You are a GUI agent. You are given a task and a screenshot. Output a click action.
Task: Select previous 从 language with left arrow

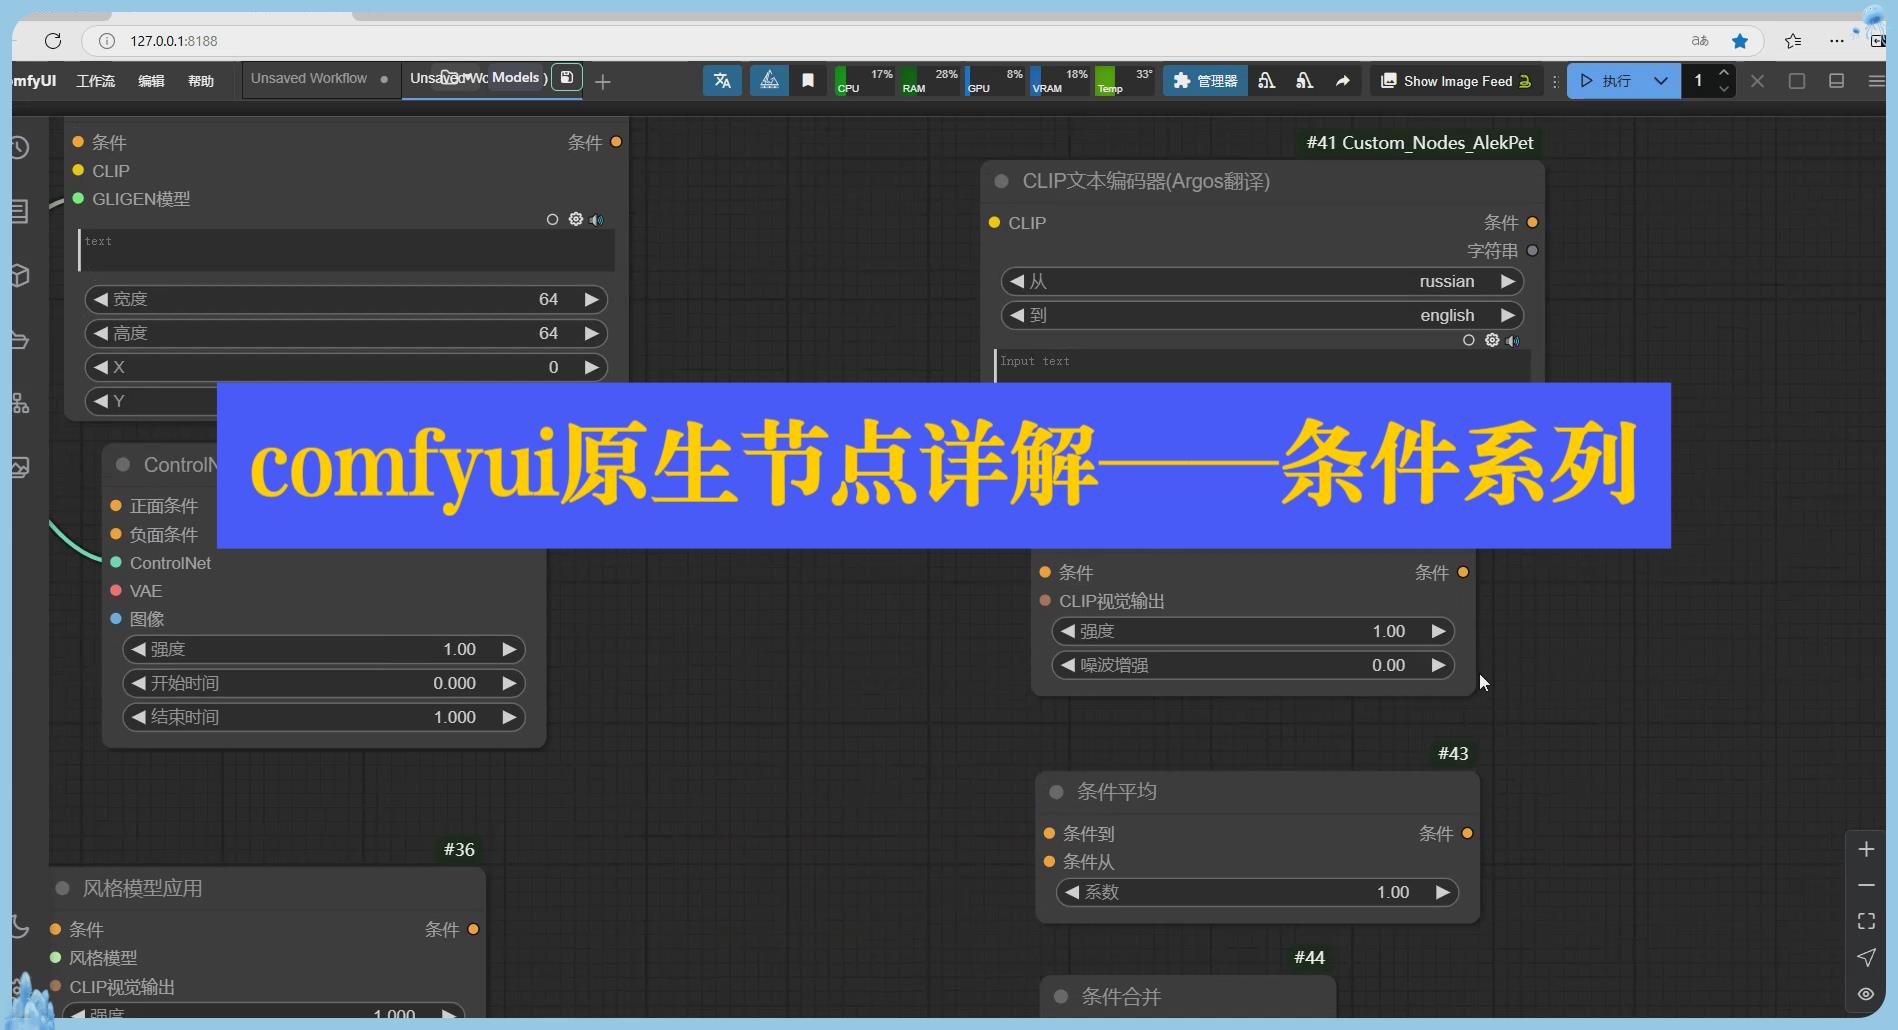coord(1017,281)
